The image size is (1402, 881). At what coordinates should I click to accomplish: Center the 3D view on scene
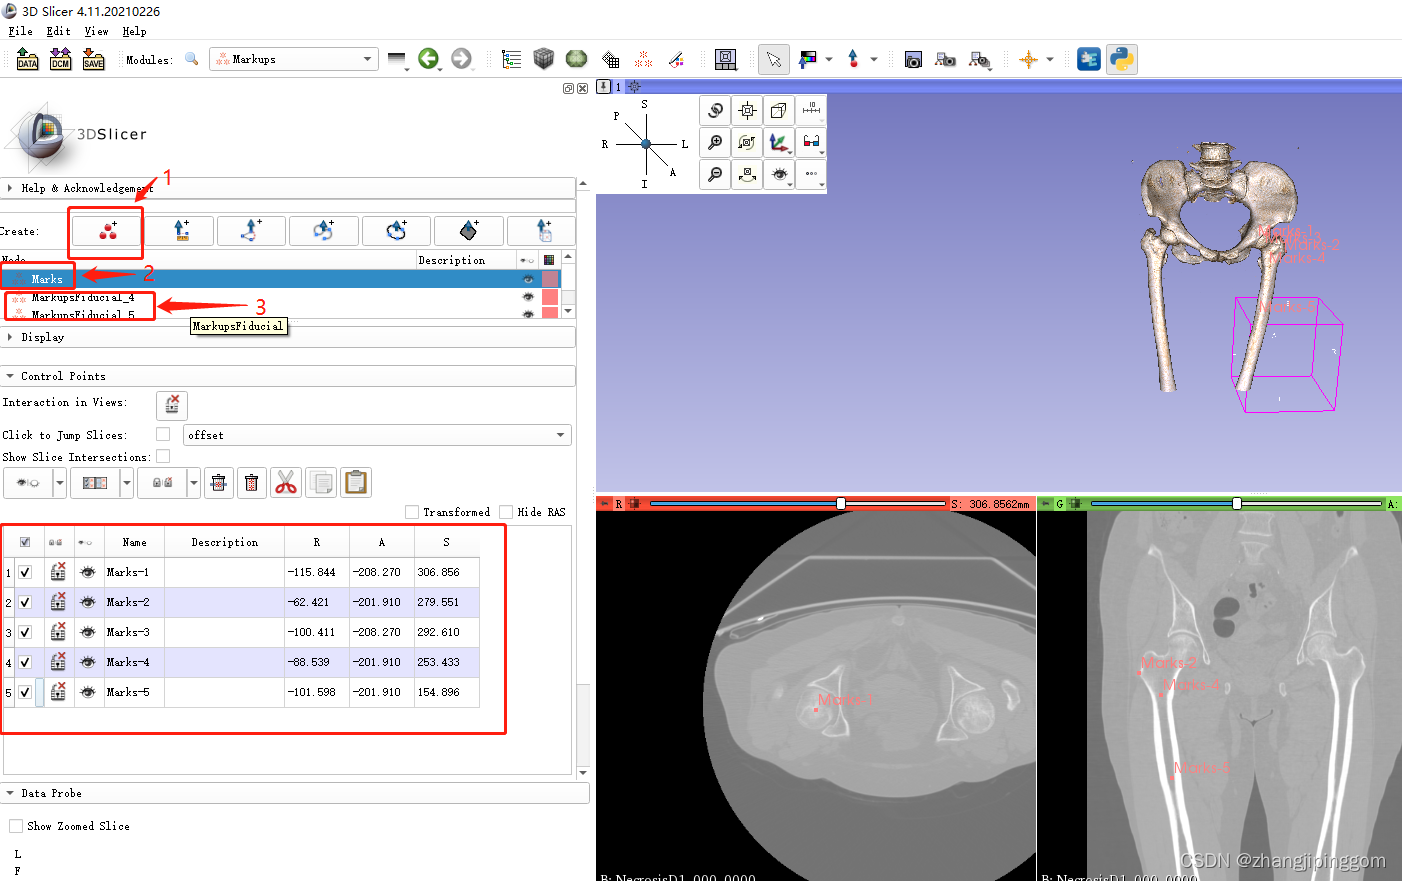[747, 111]
